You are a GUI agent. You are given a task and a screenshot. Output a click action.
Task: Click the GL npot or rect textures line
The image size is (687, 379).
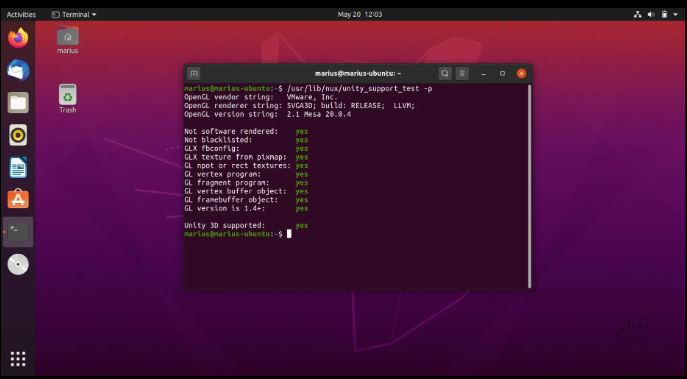[246, 166]
